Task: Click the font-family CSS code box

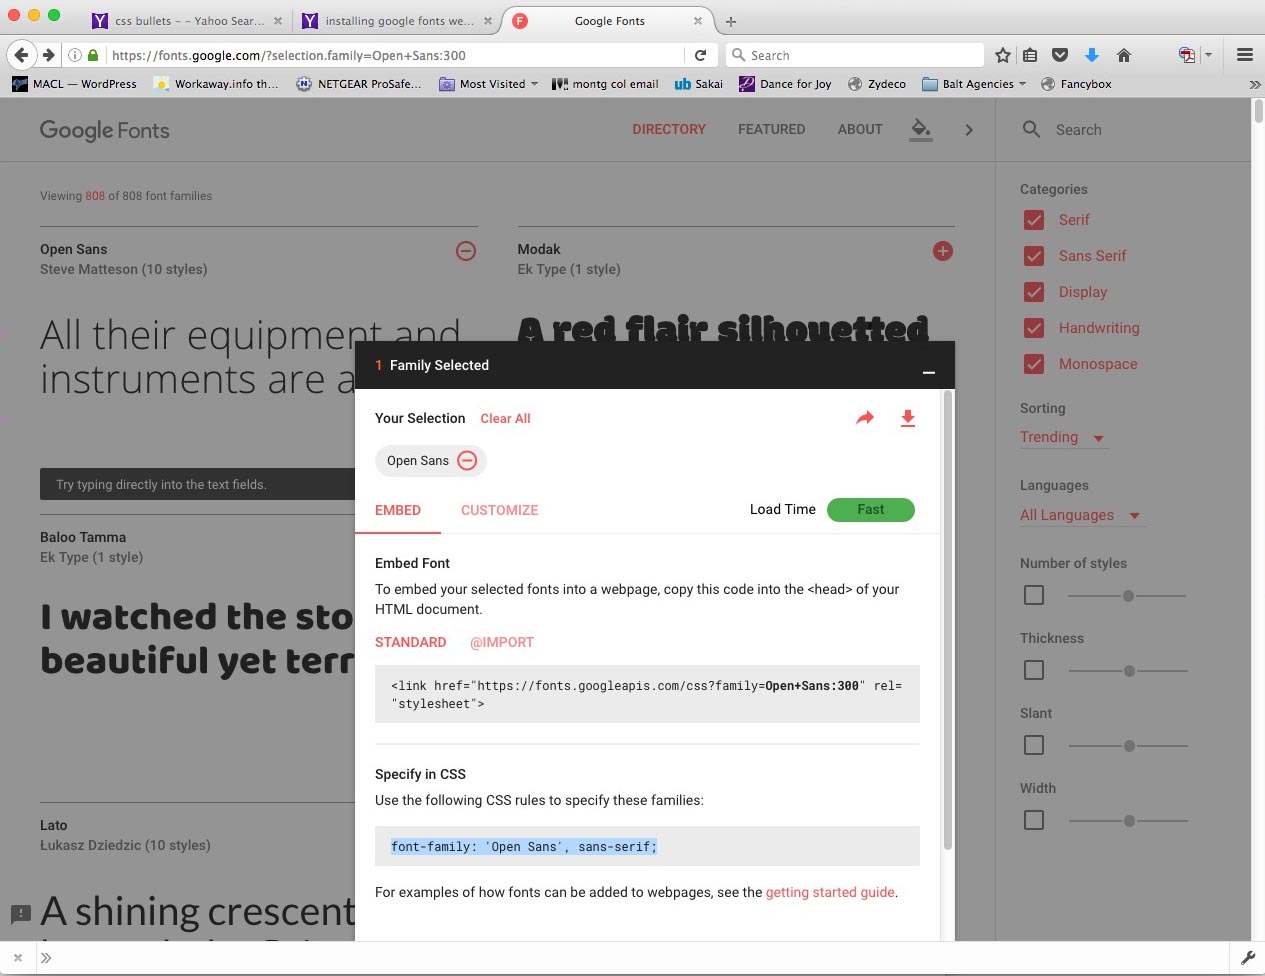Action: (x=647, y=846)
